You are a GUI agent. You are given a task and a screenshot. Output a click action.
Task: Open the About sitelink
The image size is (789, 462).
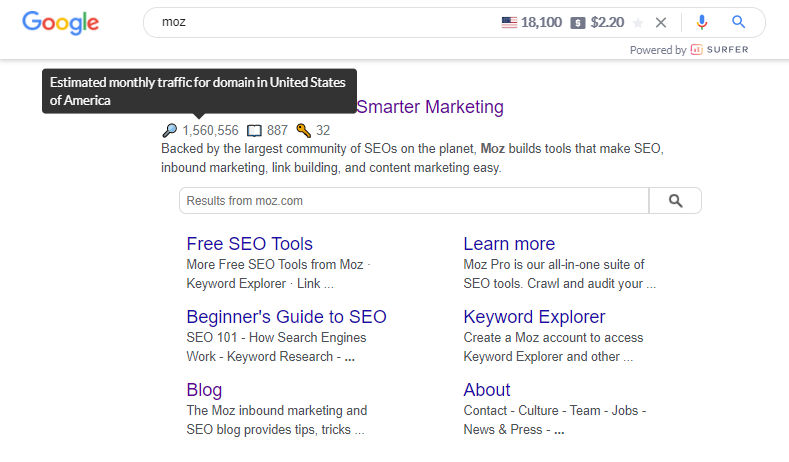tap(487, 390)
